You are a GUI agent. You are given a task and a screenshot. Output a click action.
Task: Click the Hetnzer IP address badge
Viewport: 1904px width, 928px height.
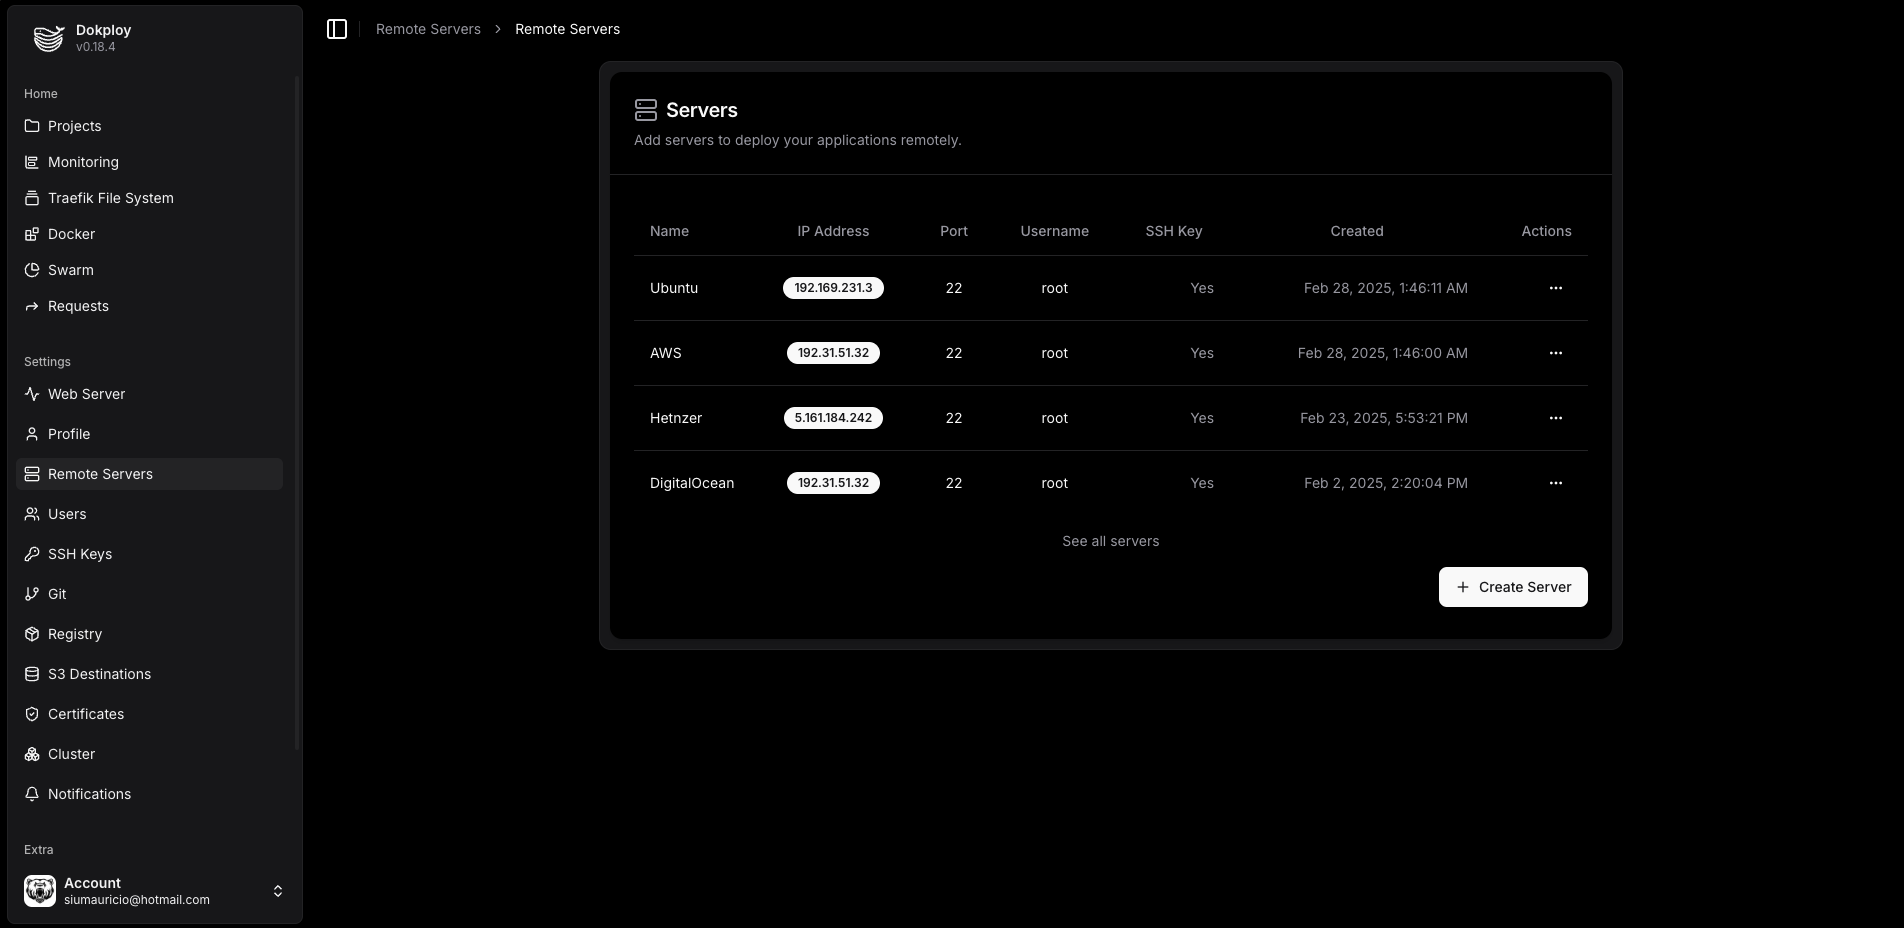click(833, 418)
